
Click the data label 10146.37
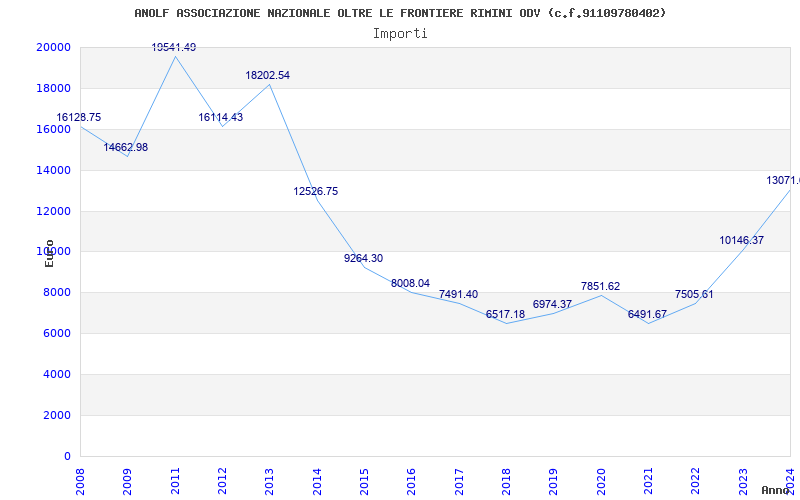[x=741, y=240]
